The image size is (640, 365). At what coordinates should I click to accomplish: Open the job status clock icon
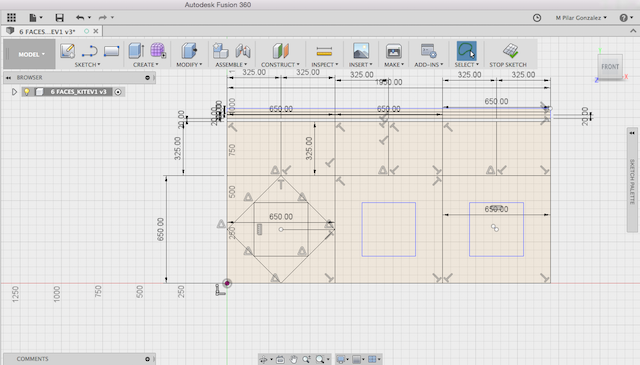(x=537, y=18)
